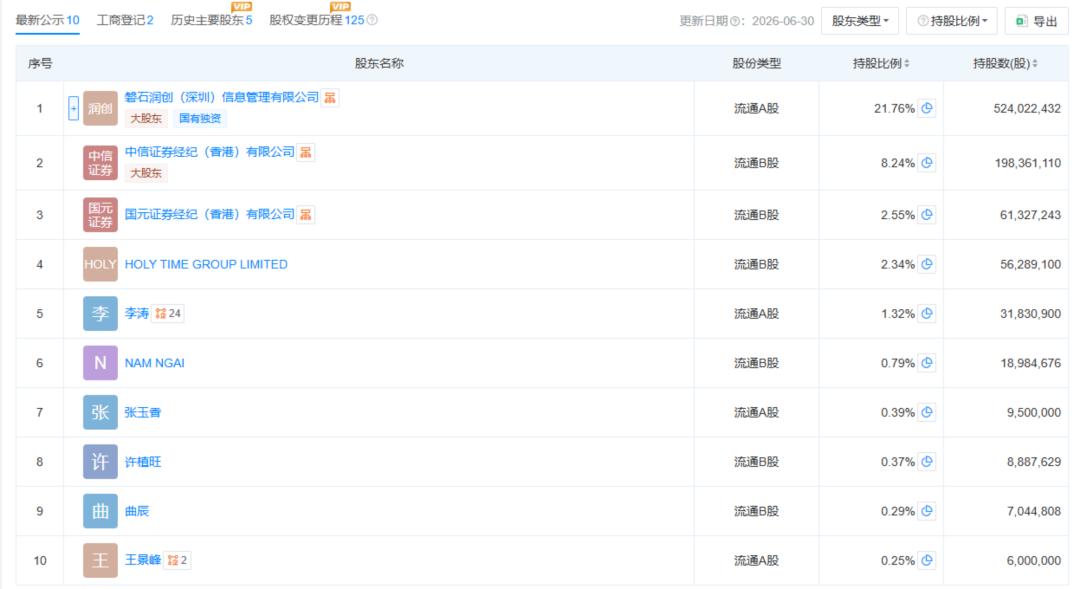Click the HOLY logo avatar
Screen dimensions: 1080x589
click(x=100, y=264)
